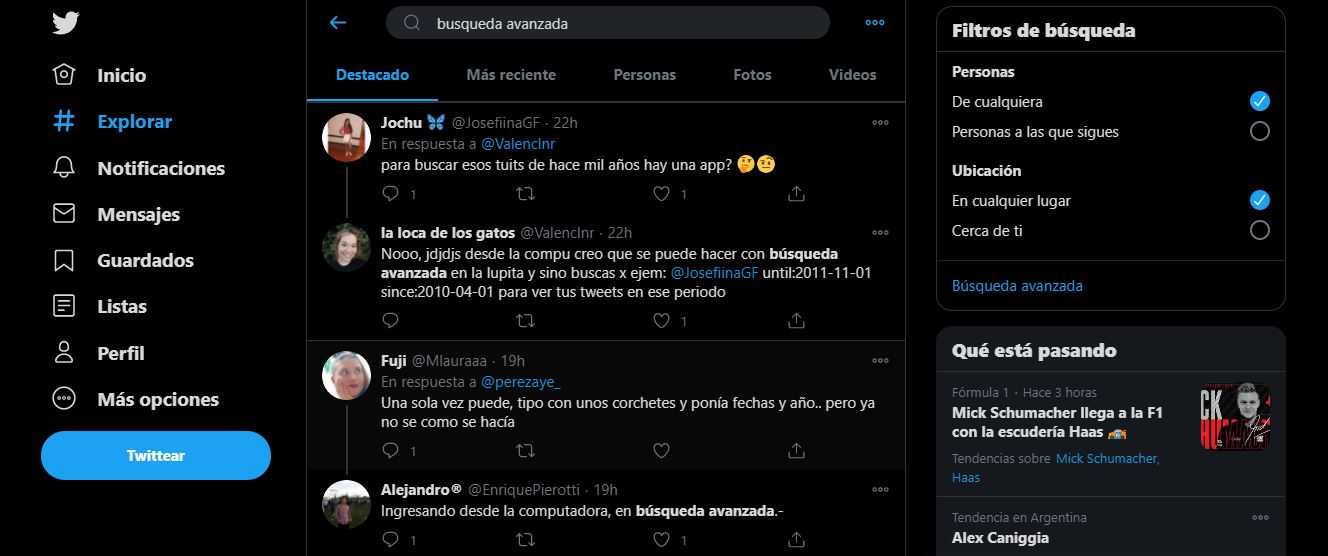Click the Twitter bird logo
Viewport: 1328px width, 556px height.
[x=66, y=22]
